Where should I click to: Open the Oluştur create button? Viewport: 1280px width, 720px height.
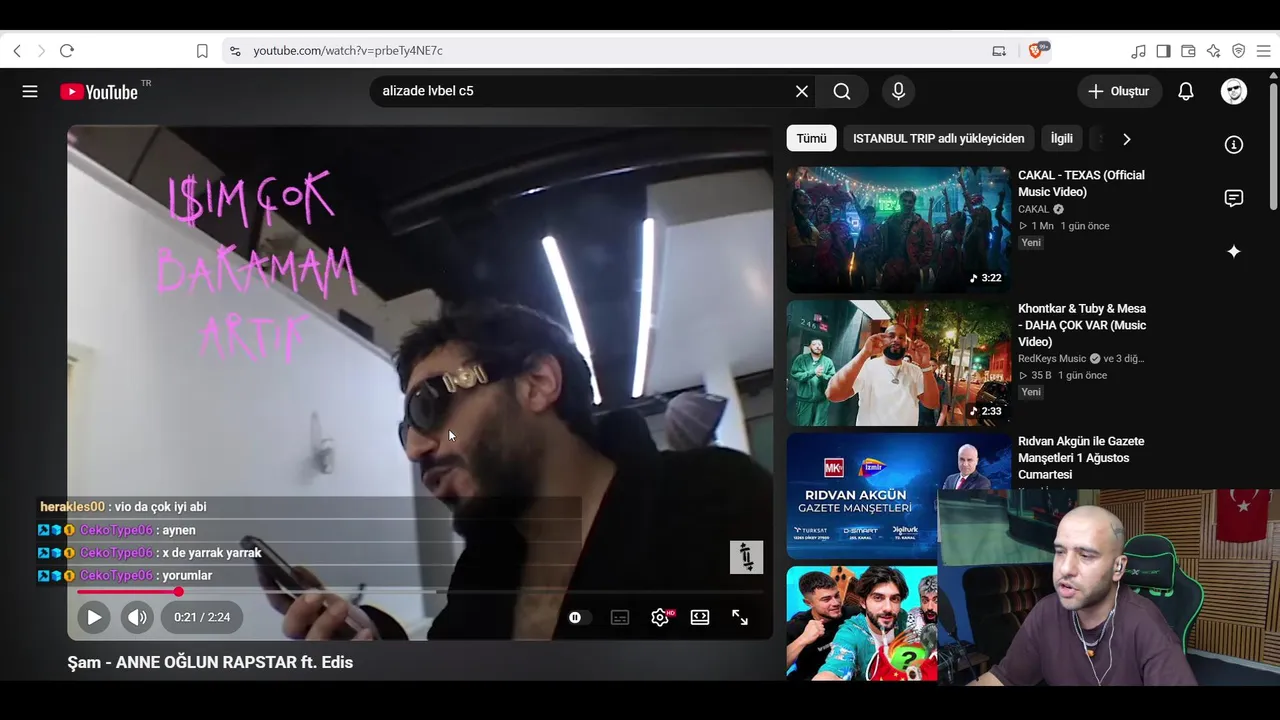click(x=1120, y=91)
